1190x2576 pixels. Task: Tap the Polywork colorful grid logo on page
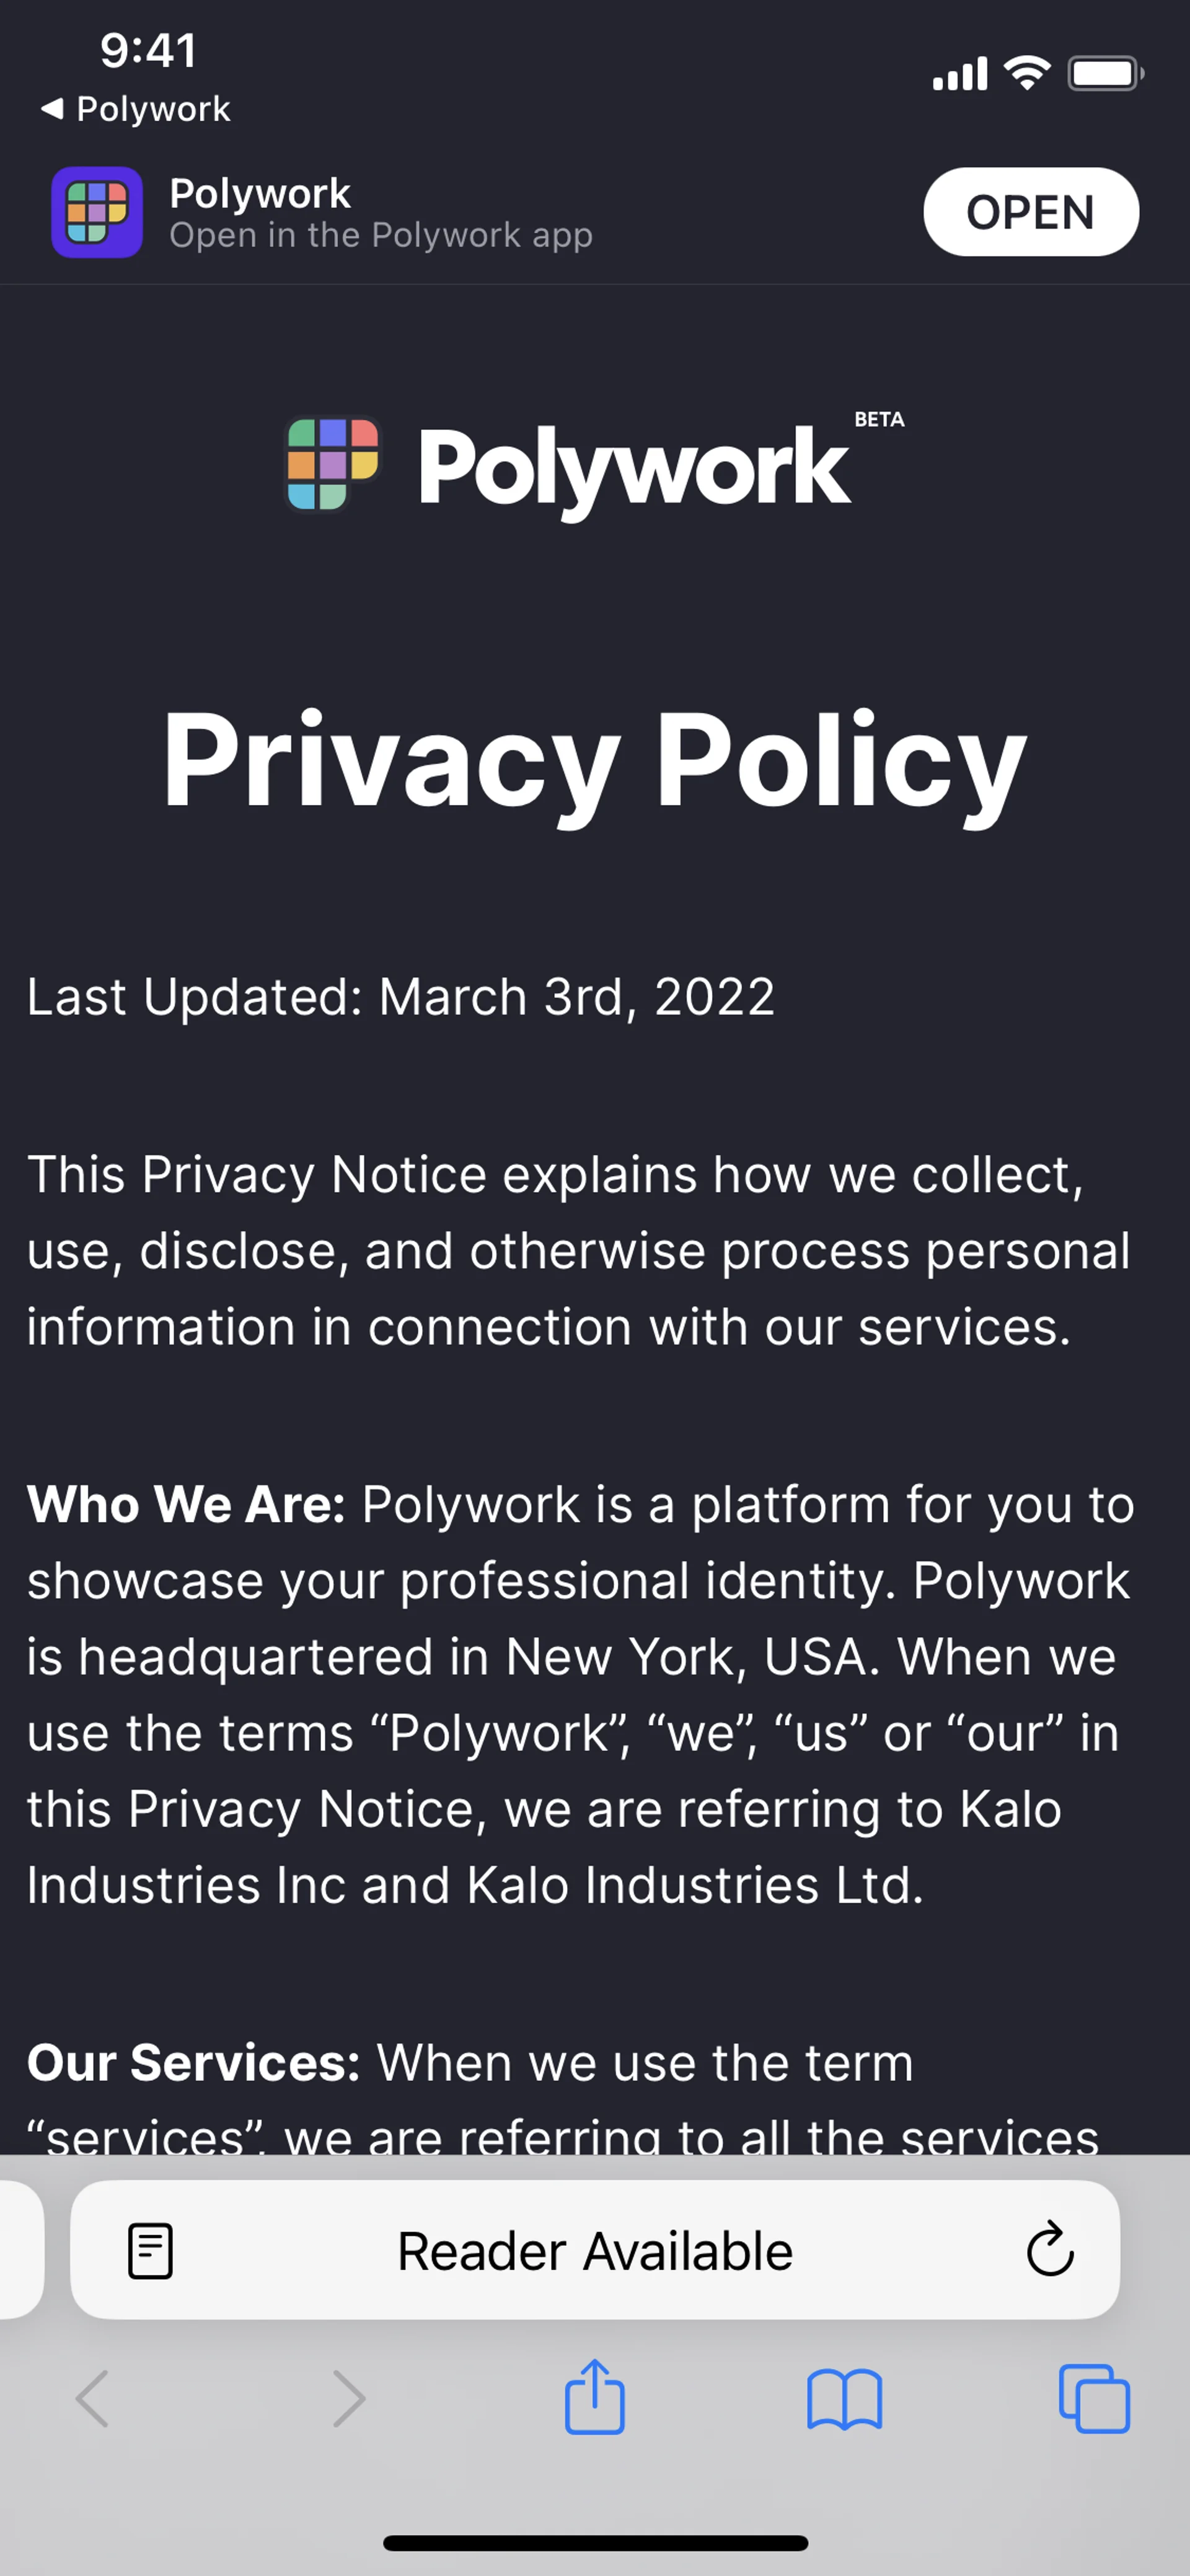click(x=332, y=464)
